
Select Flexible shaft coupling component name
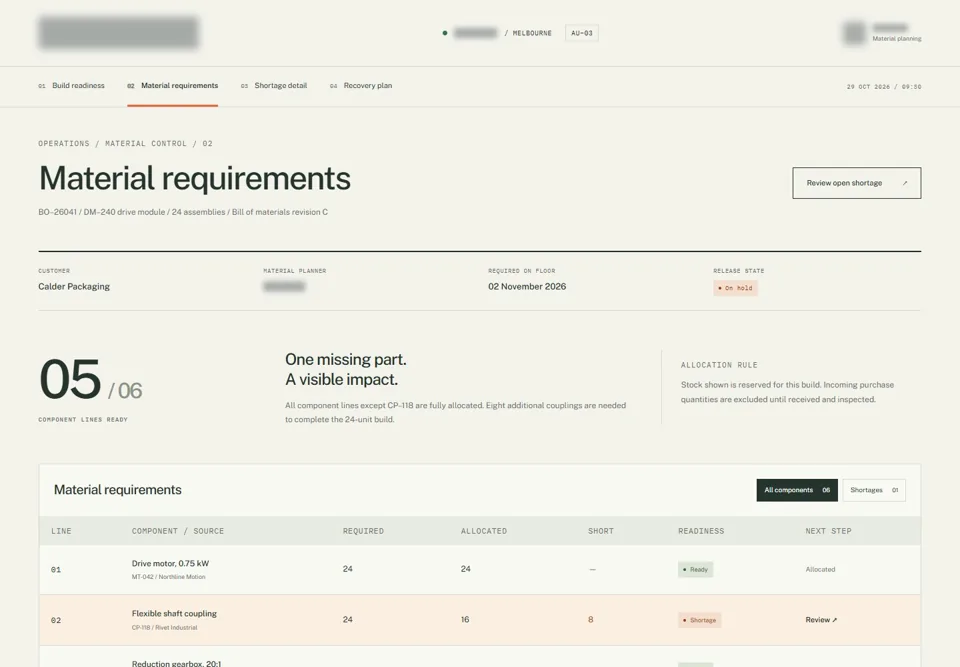coord(174,614)
